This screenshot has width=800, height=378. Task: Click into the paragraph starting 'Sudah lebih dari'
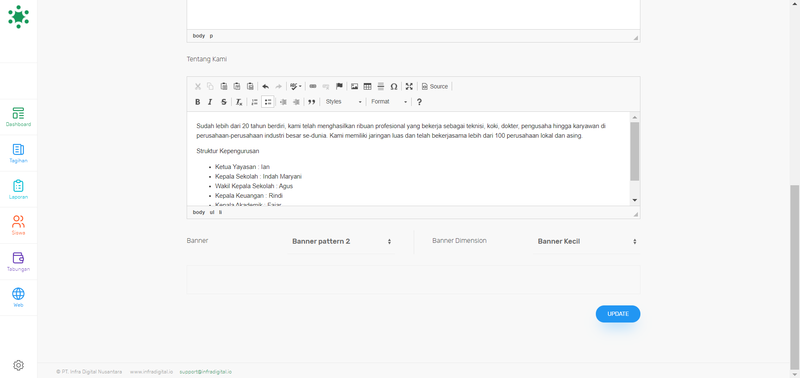point(401,131)
